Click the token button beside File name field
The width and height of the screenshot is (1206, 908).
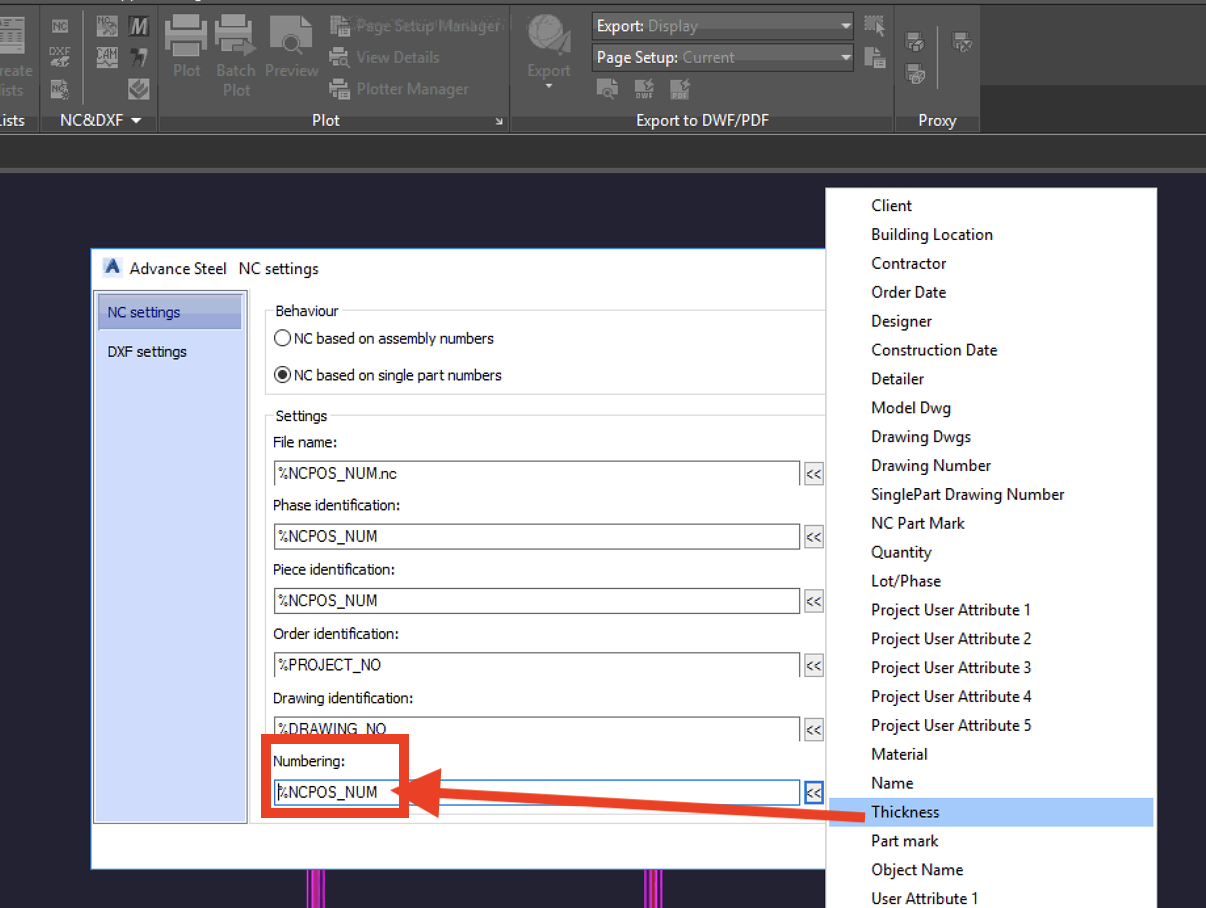pyautogui.click(x=813, y=473)
